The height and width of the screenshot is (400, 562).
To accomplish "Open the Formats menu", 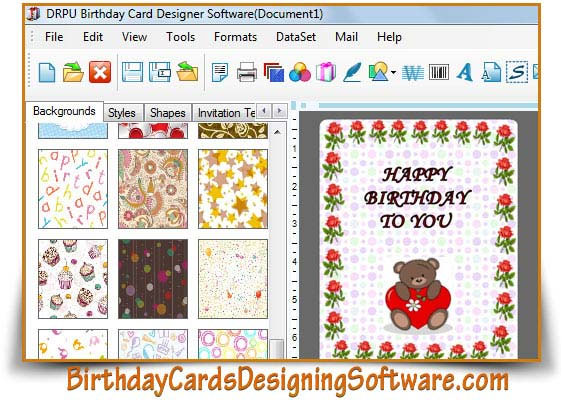I will pyautogui.click(x=235, y=37).
